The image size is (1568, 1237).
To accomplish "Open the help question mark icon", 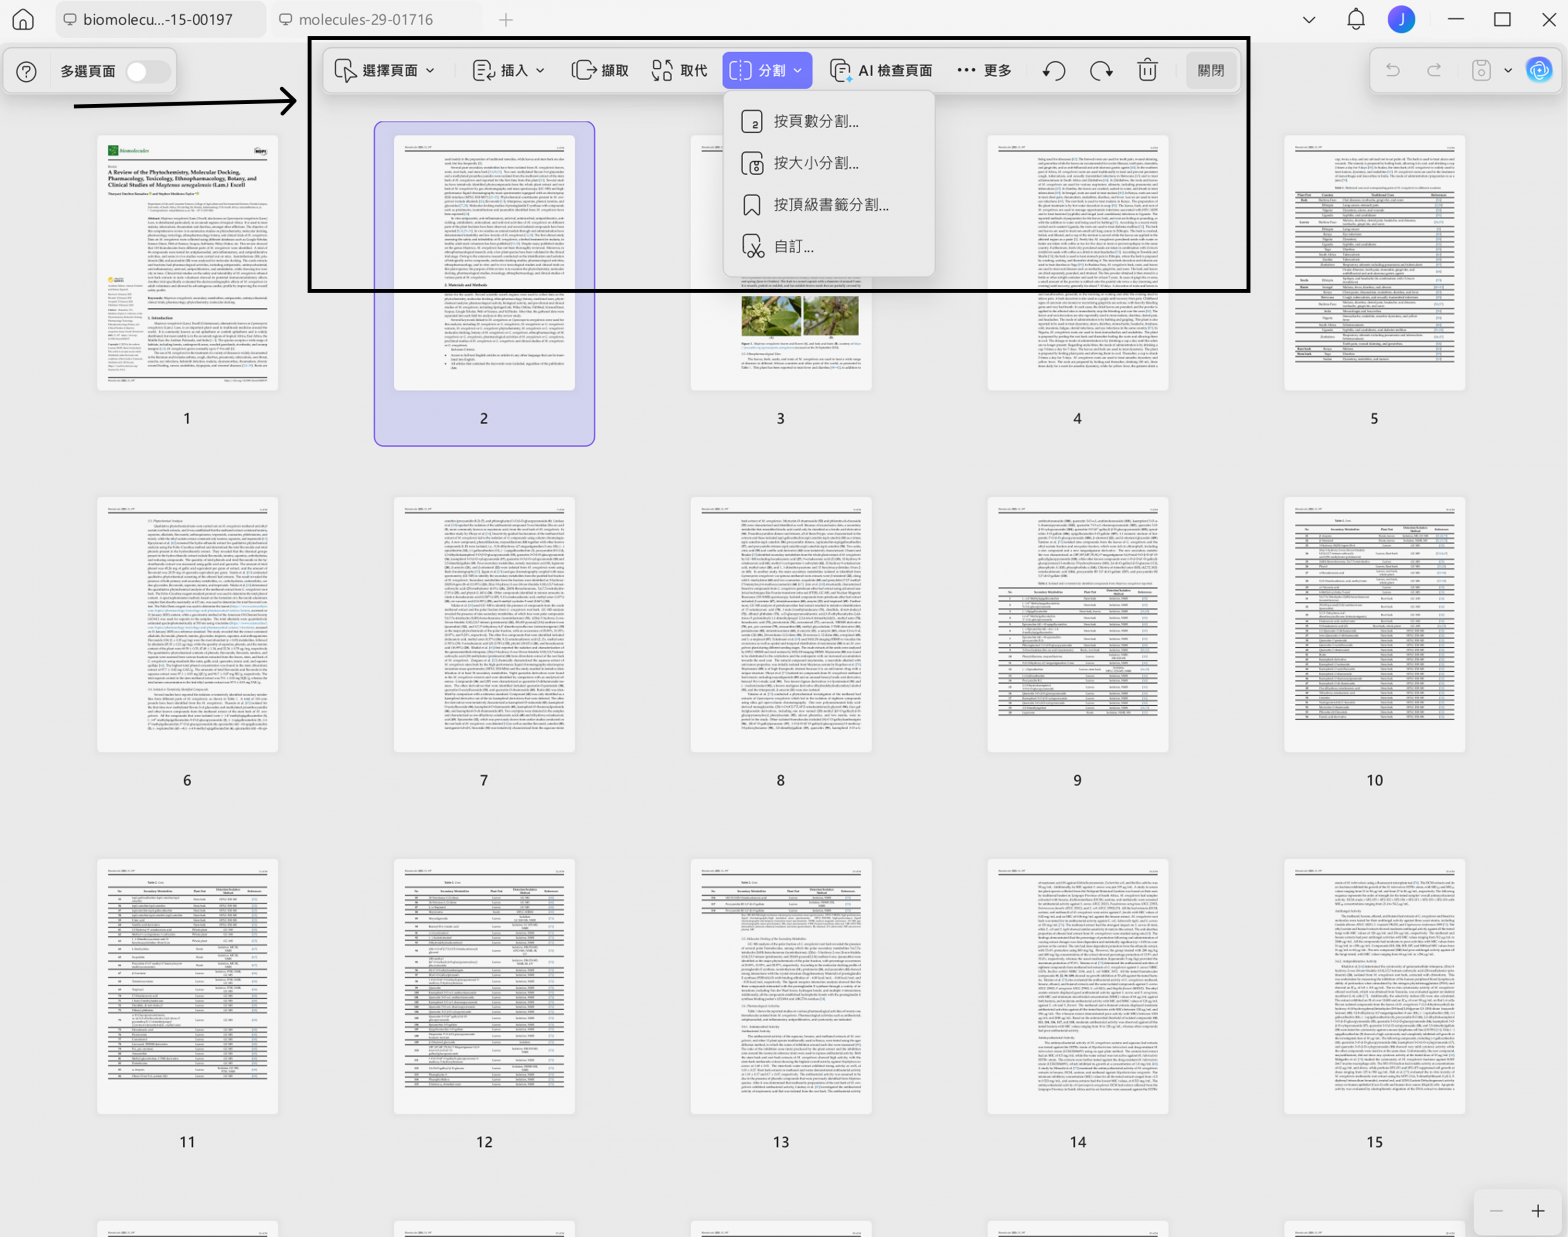I will point(27,71).
